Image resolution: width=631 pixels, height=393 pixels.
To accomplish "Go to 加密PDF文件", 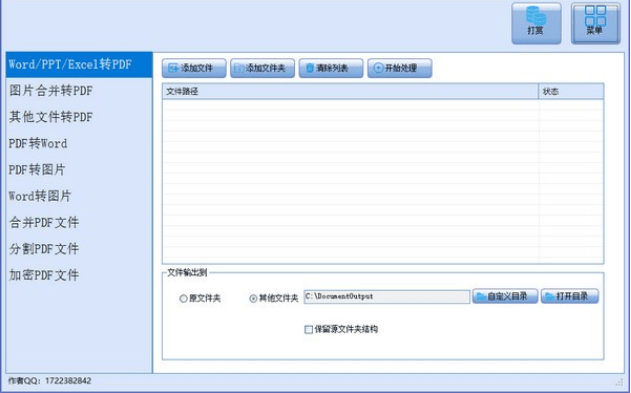I will coord(79,275).
